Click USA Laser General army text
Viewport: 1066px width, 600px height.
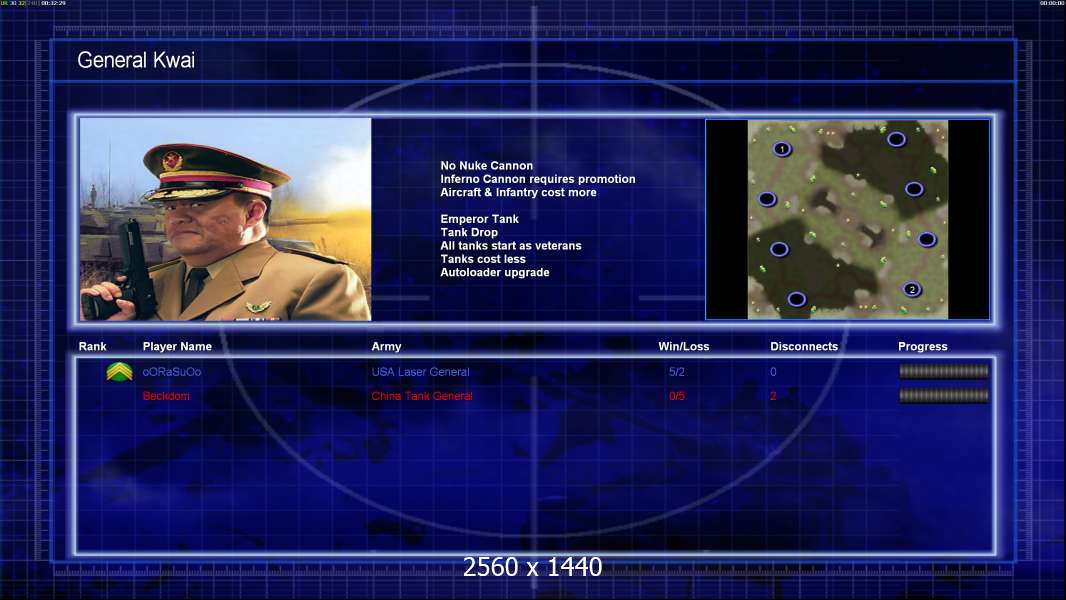click(420, 372)
